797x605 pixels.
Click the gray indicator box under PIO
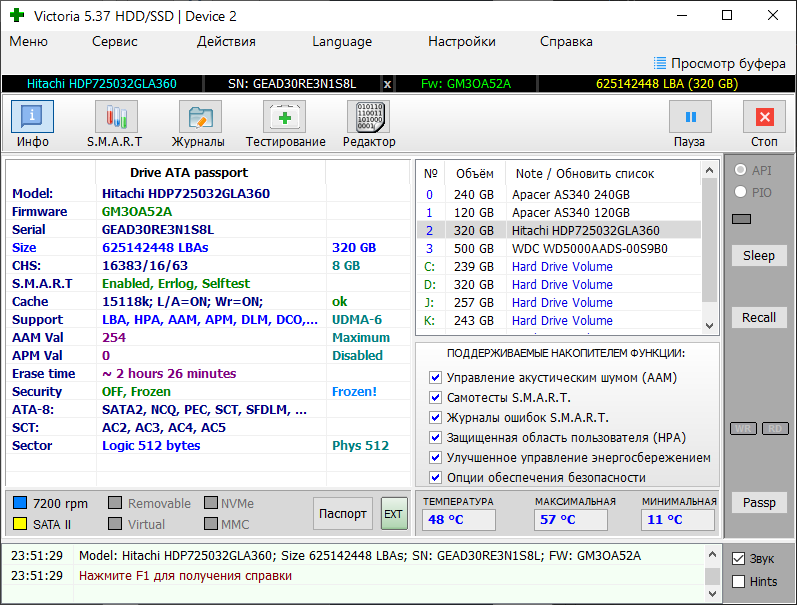742,219
